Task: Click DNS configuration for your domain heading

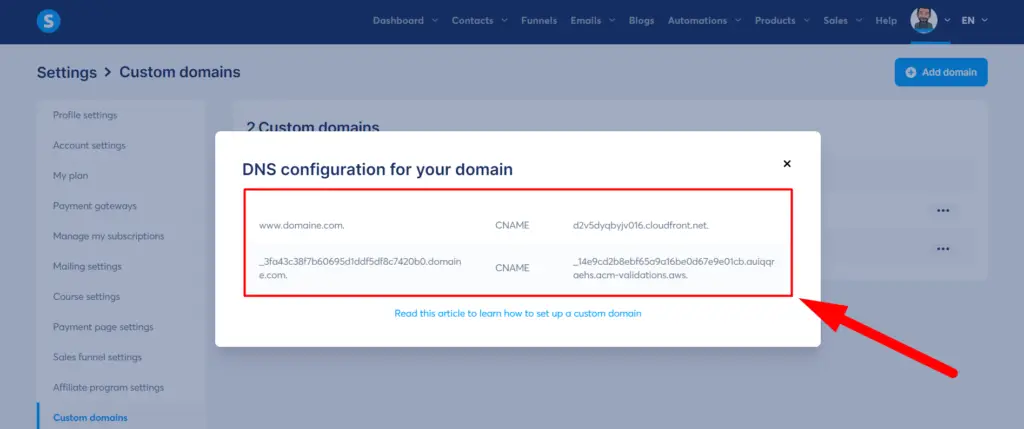Action: point(377,170)
